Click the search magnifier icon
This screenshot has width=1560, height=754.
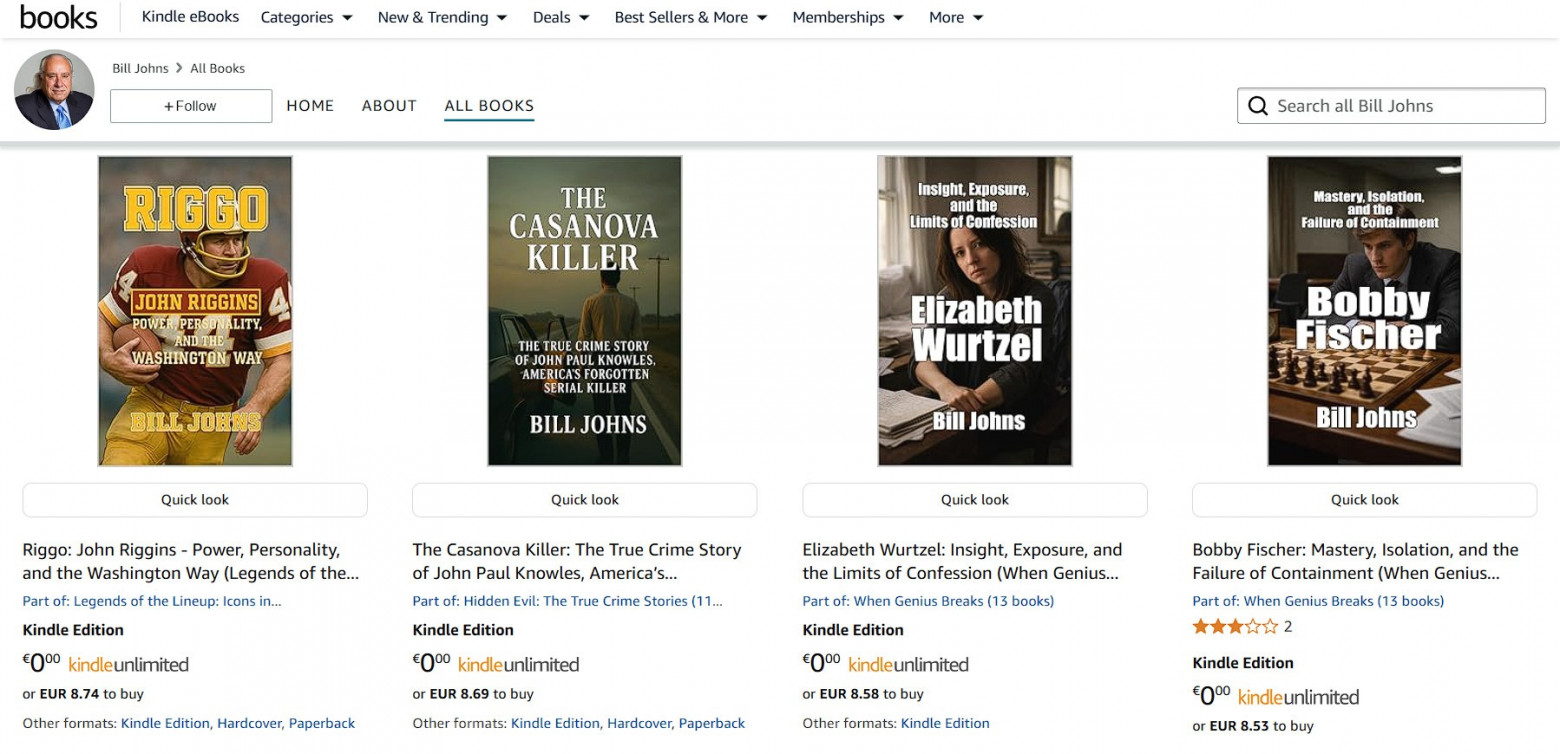tap(1258, 106)
